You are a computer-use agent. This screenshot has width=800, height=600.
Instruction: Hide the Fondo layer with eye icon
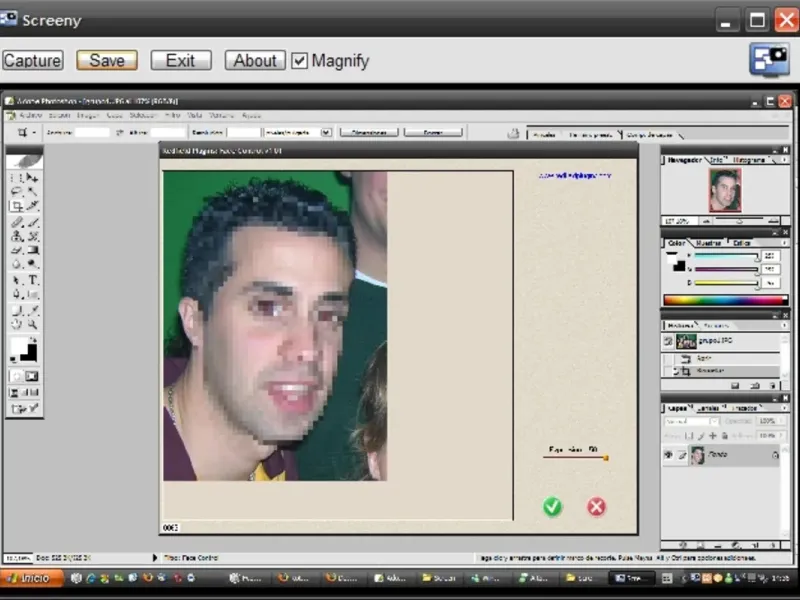(668, 455)
